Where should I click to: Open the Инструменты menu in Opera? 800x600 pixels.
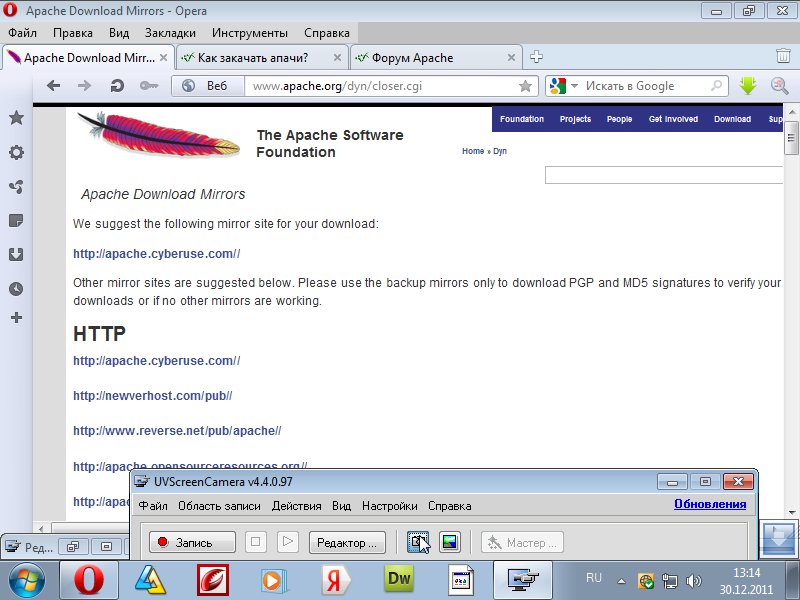[250, 33]
